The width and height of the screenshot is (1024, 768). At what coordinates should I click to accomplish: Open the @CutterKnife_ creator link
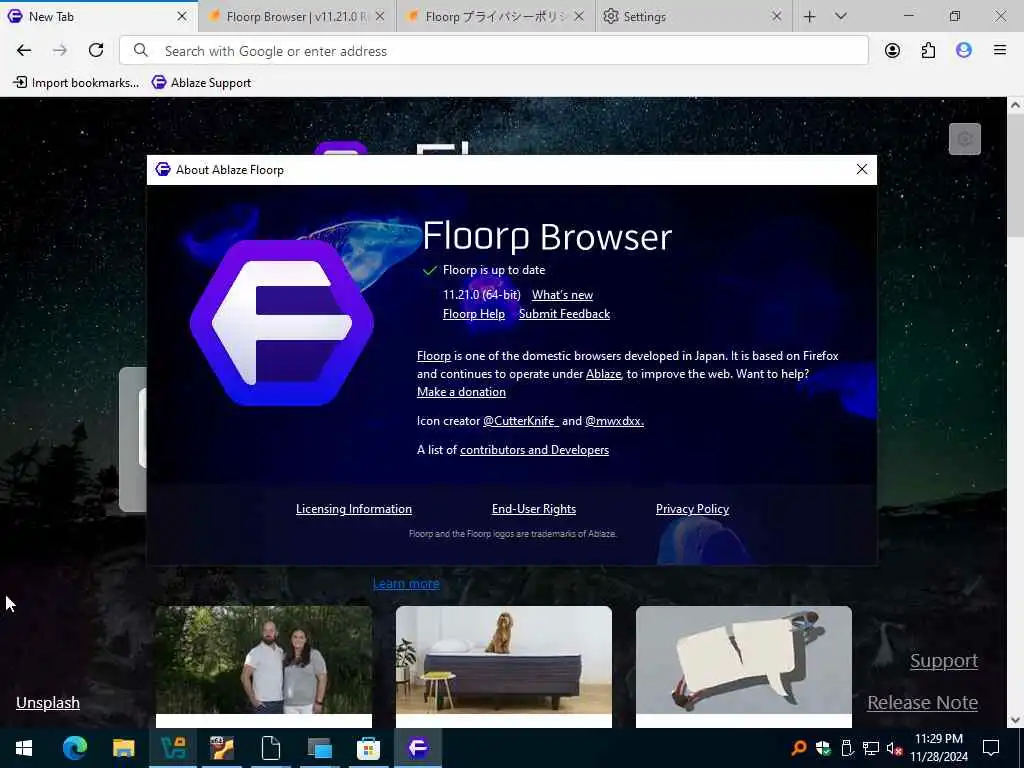[x=520, y=421]
